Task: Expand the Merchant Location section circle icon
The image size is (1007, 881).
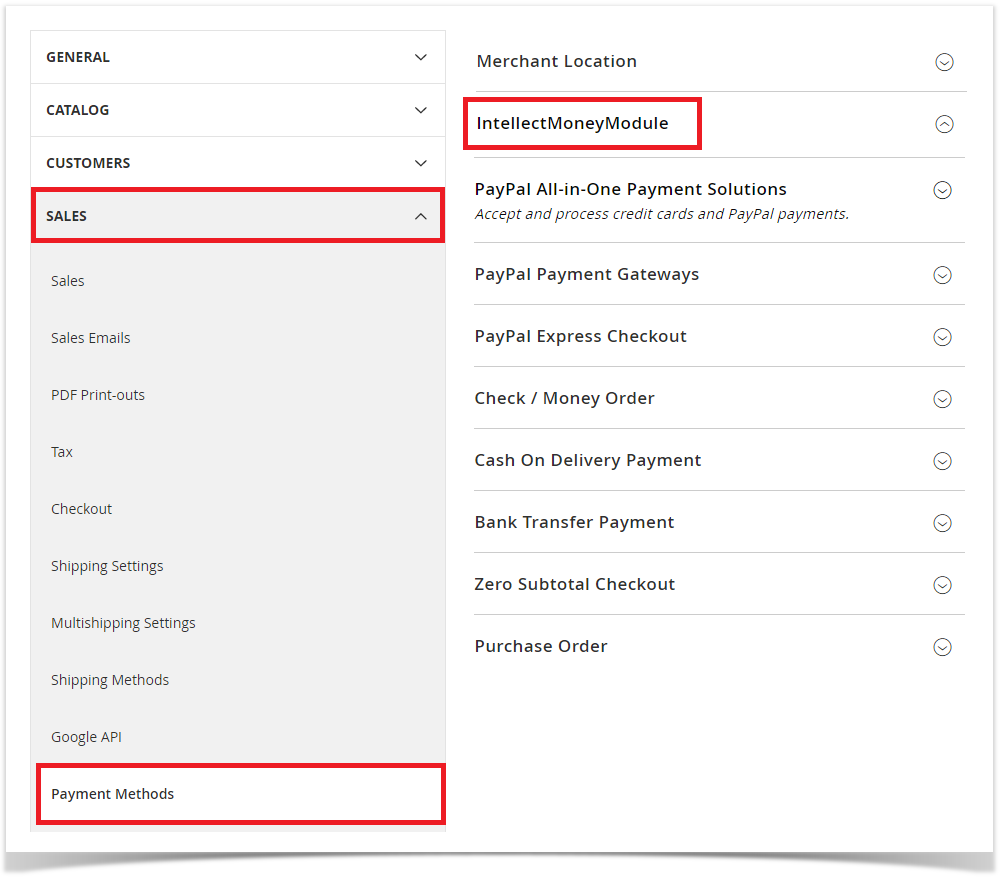Action: click(943, 62)
